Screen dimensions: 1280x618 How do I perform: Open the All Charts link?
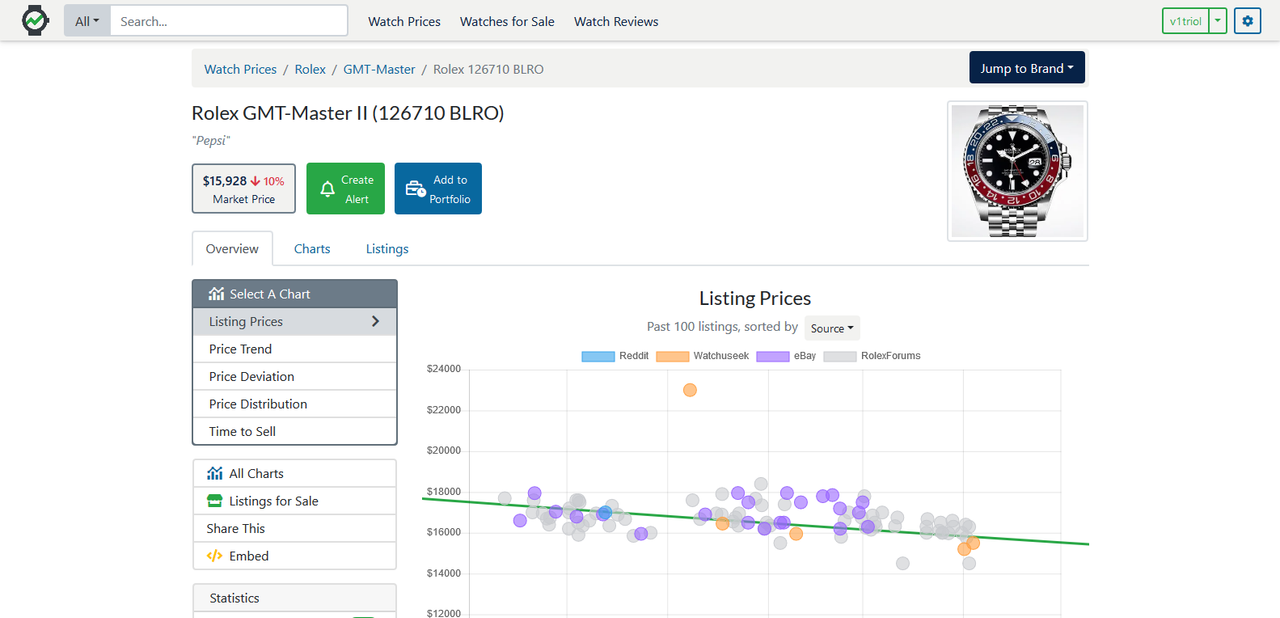click(x=295, y=473)
